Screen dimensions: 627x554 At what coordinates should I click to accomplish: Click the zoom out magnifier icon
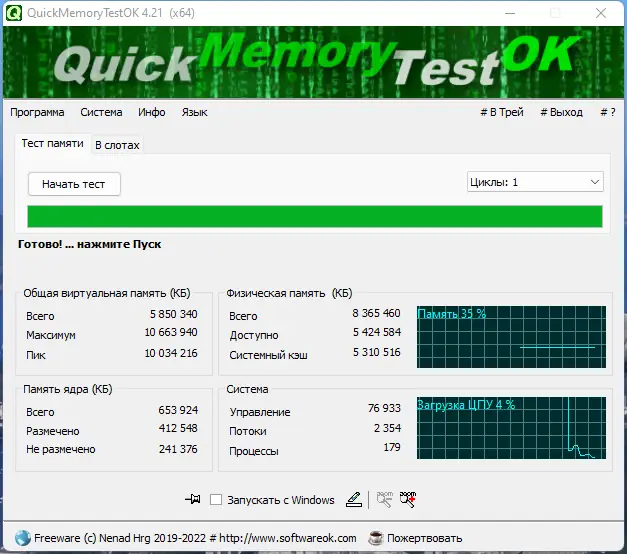tap(384, 500)
